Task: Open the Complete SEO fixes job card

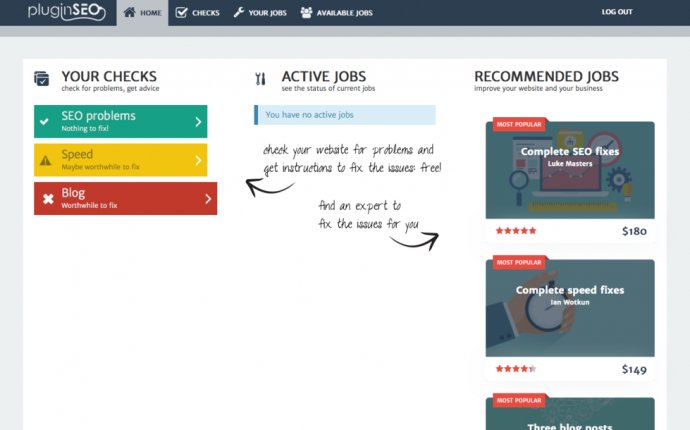Action: click(x=570, y=170)
